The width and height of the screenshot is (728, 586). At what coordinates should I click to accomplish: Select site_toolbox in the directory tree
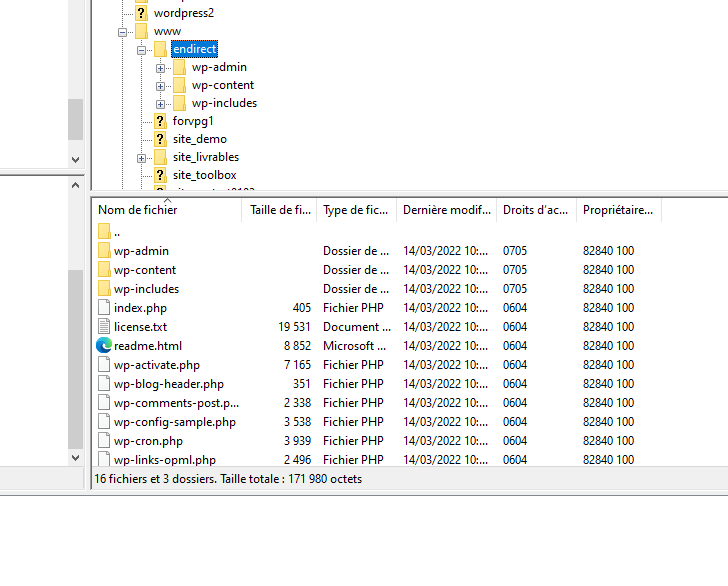(204, 175)
